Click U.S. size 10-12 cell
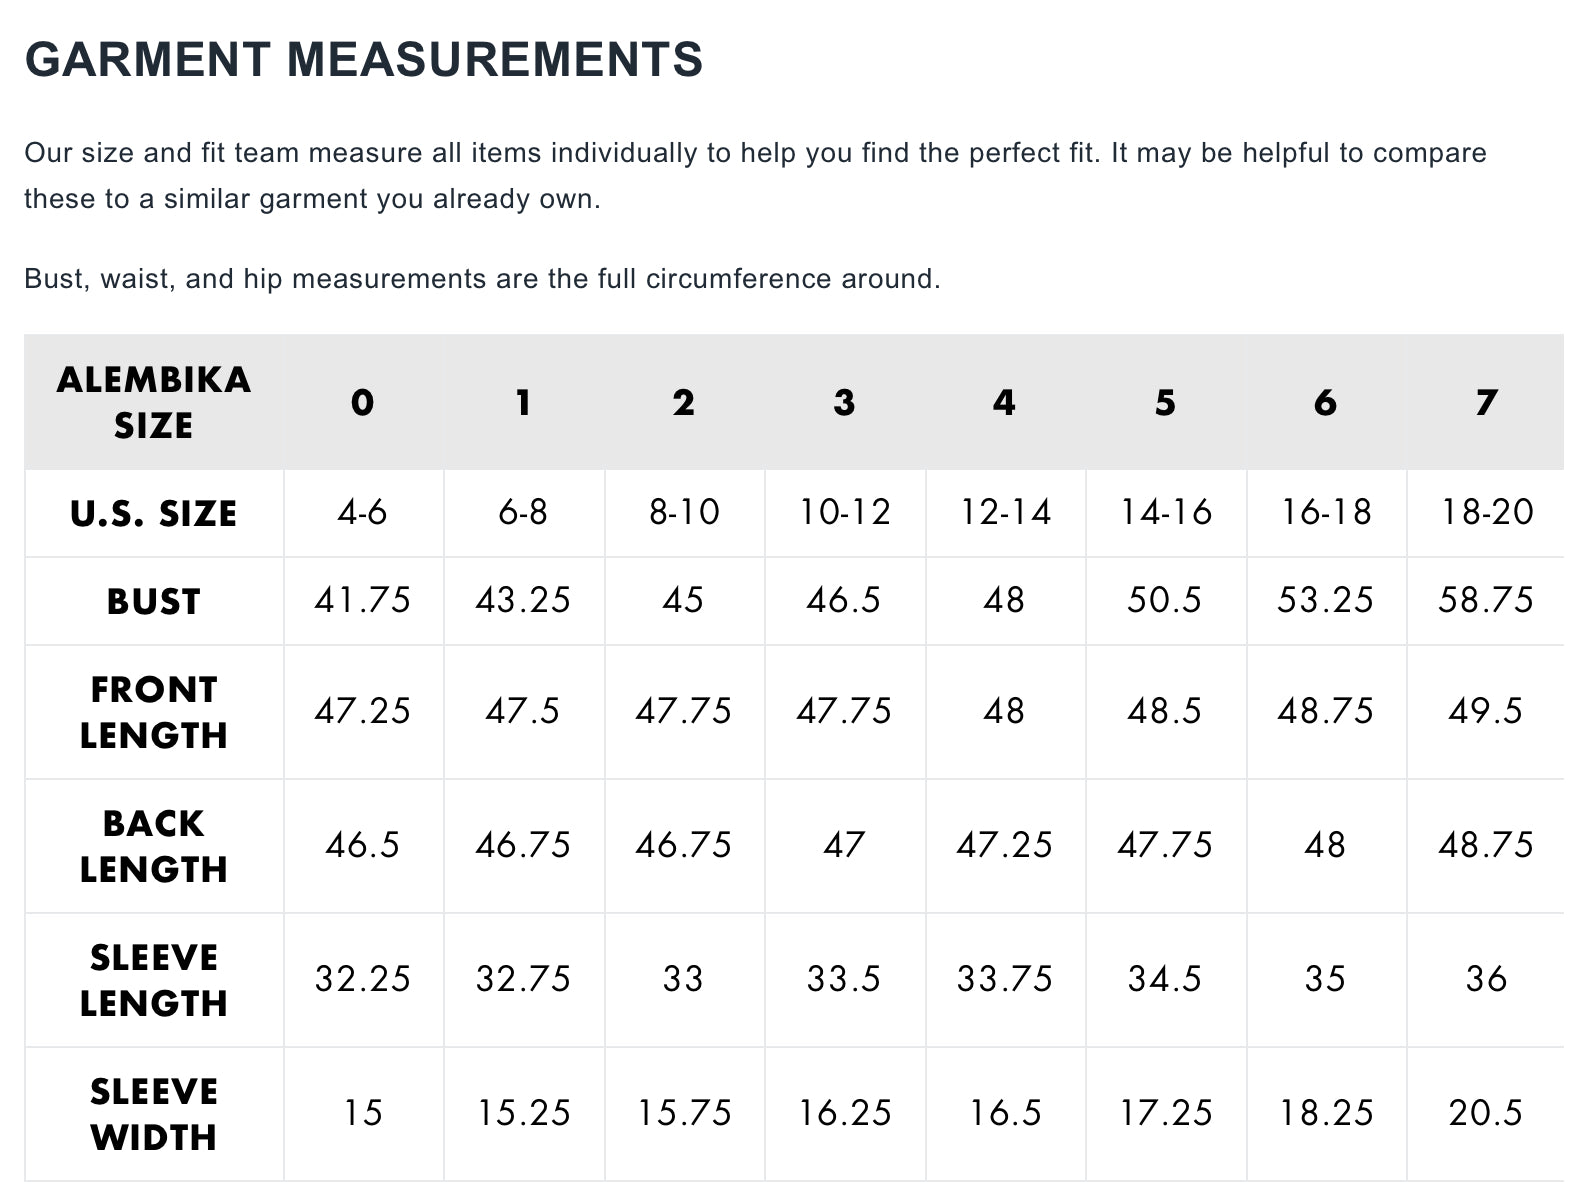1580x1195 pixels. (x=845, y=512)
